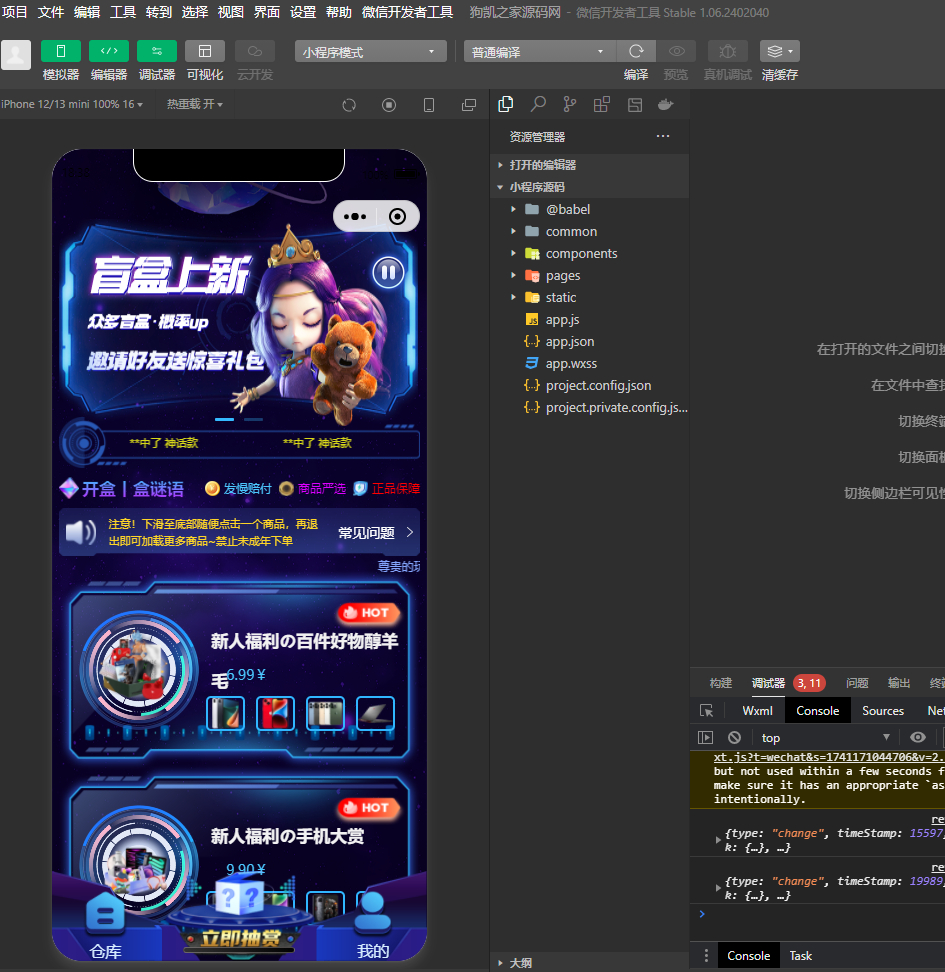The width and height of the screenshot is (945, 972).
Task: Expand the pages folder
Action: click(x=562, y=275)
